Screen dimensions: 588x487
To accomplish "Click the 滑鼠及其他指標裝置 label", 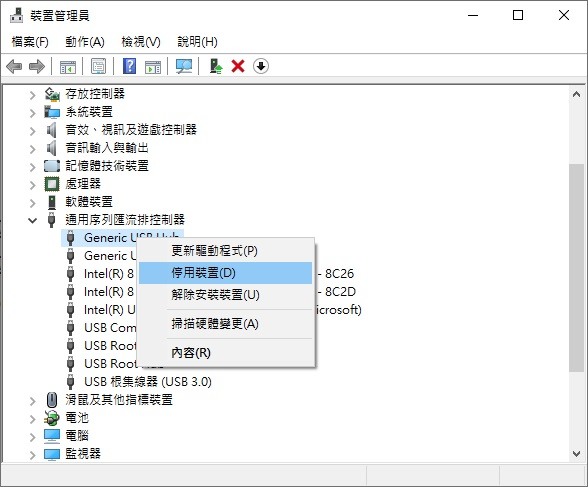I will point(119,400).
